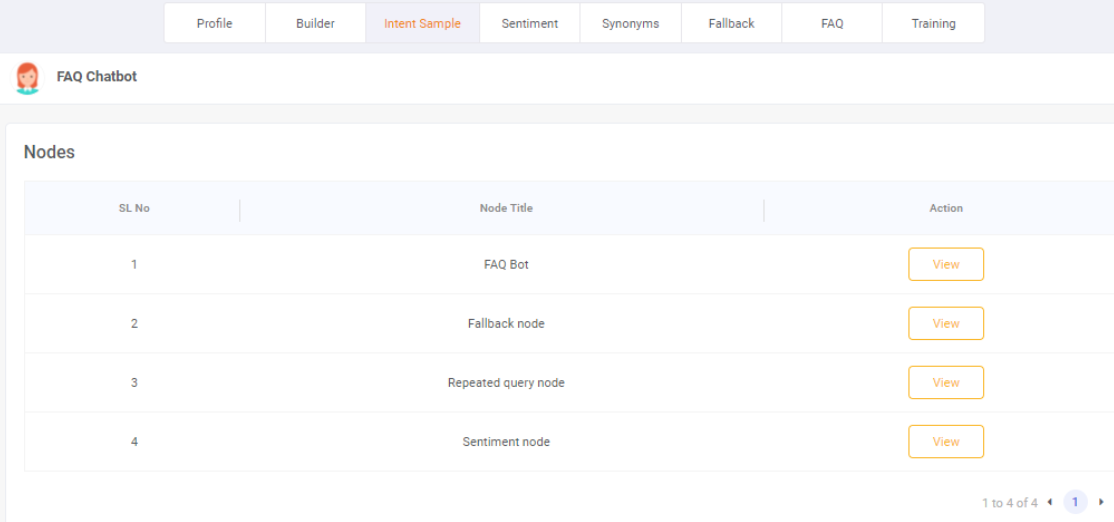Select the Sentiment node title text
Viewport: 1114px width, 522px height.
(506, 441)
